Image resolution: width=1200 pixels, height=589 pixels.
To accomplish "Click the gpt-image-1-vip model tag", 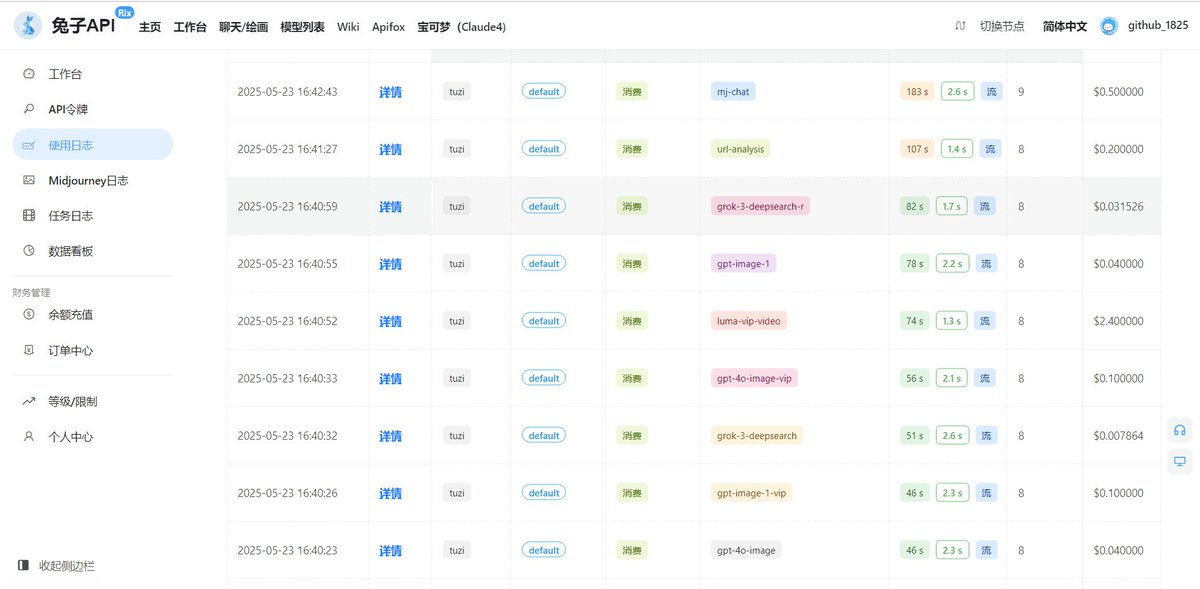I will click(x=751, y=493).
